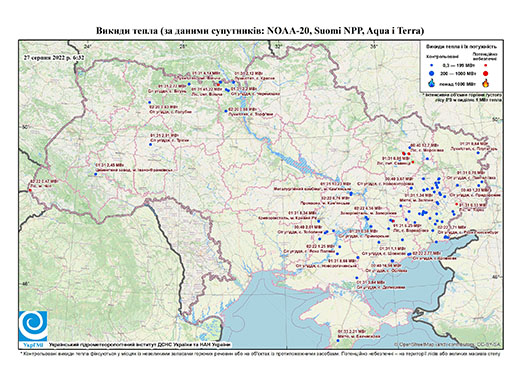Screen dimensions: 520x368
Task: Click the small blue dot in the legend
Action: (432, 66)
